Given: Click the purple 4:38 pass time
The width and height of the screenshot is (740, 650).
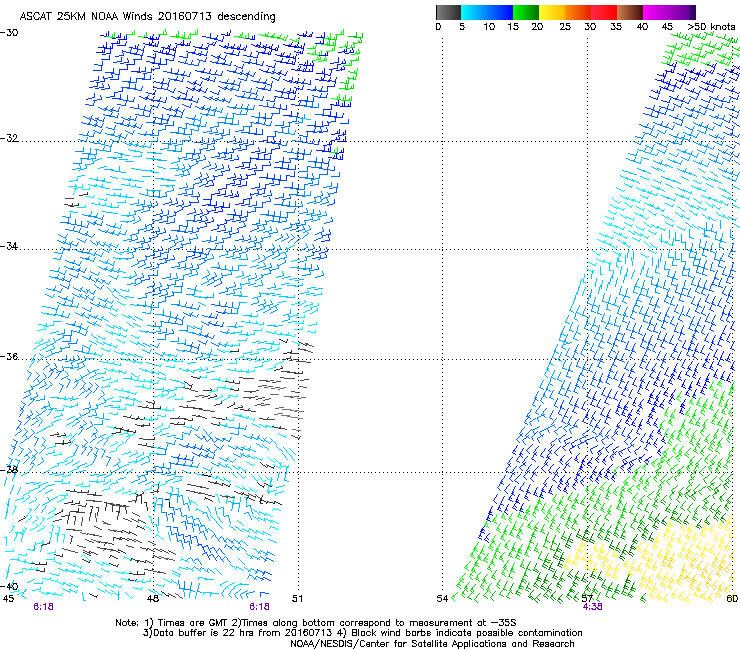Looking at the screenshot, I should 592,607.
